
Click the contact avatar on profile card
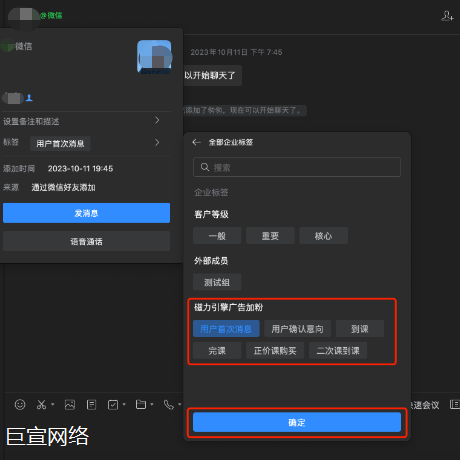tap(154, 57)
